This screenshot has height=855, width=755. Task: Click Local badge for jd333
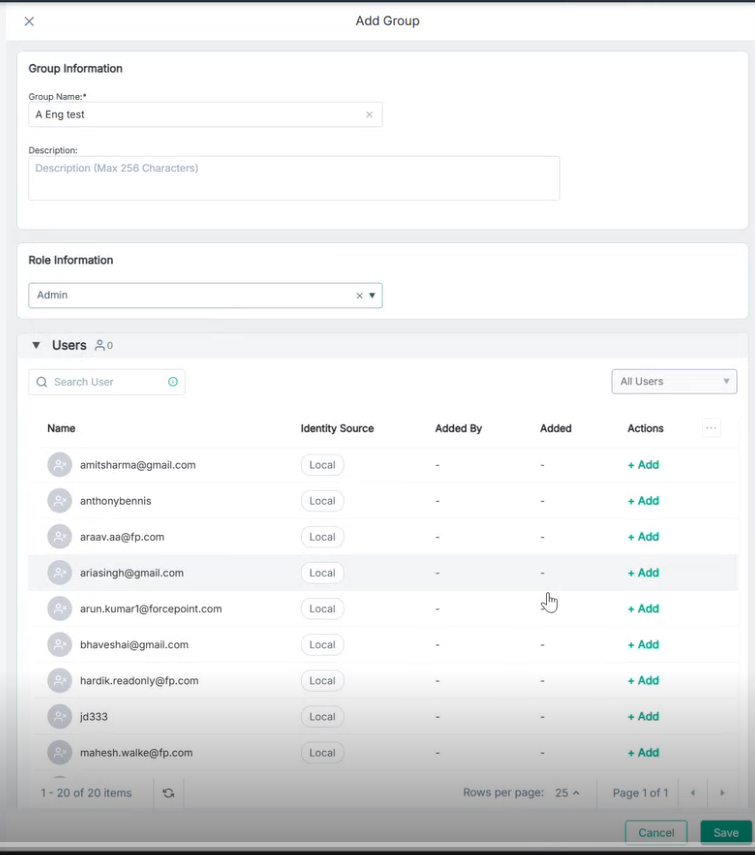click(322, 717)
